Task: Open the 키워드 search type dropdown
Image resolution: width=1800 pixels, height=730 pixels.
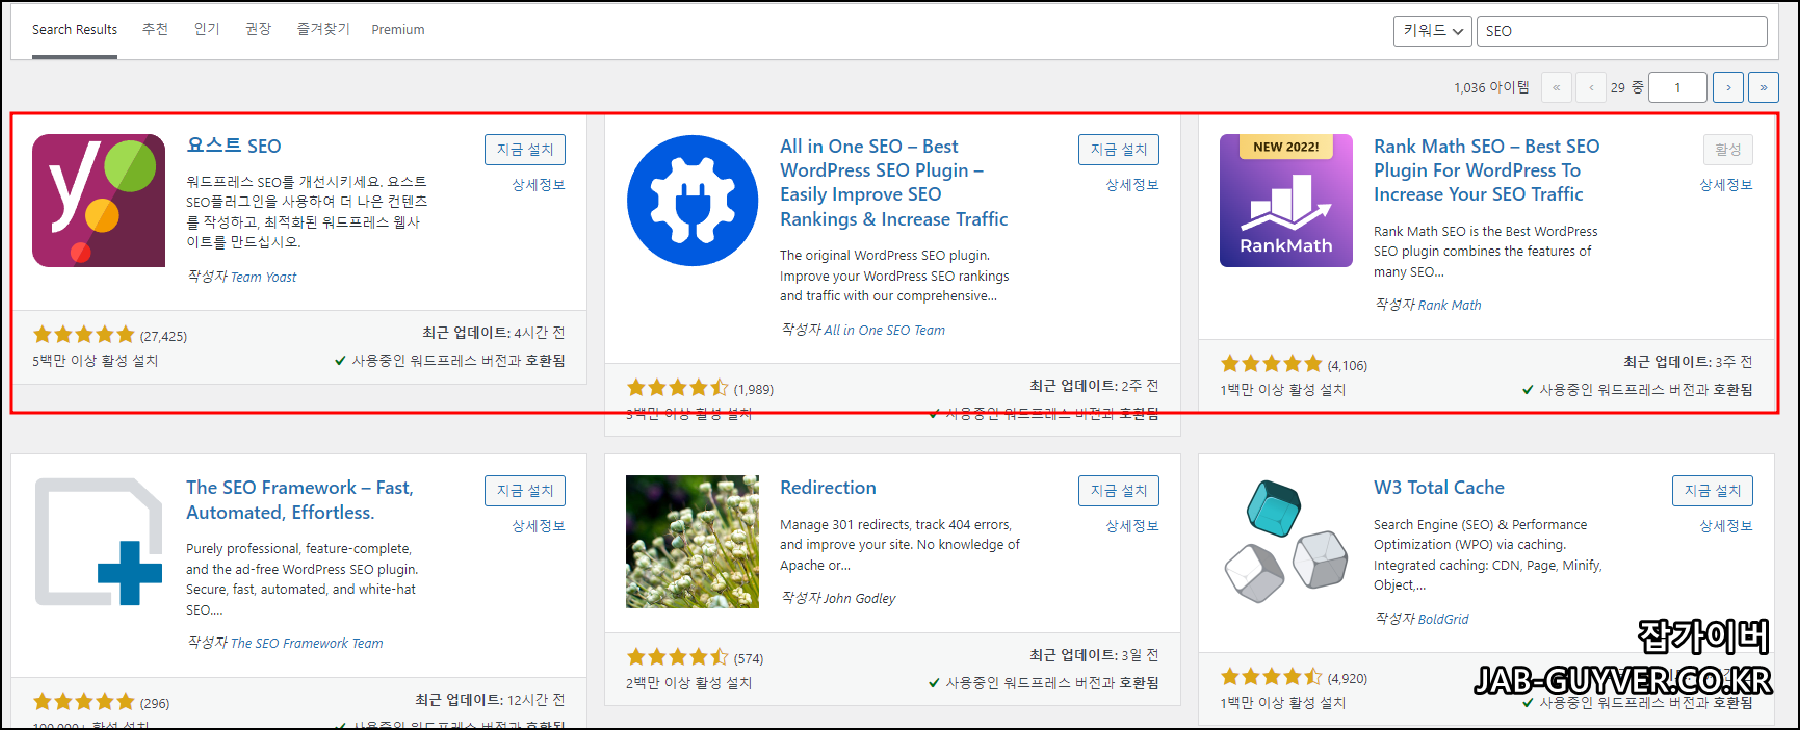Action: coord(1432,31)
